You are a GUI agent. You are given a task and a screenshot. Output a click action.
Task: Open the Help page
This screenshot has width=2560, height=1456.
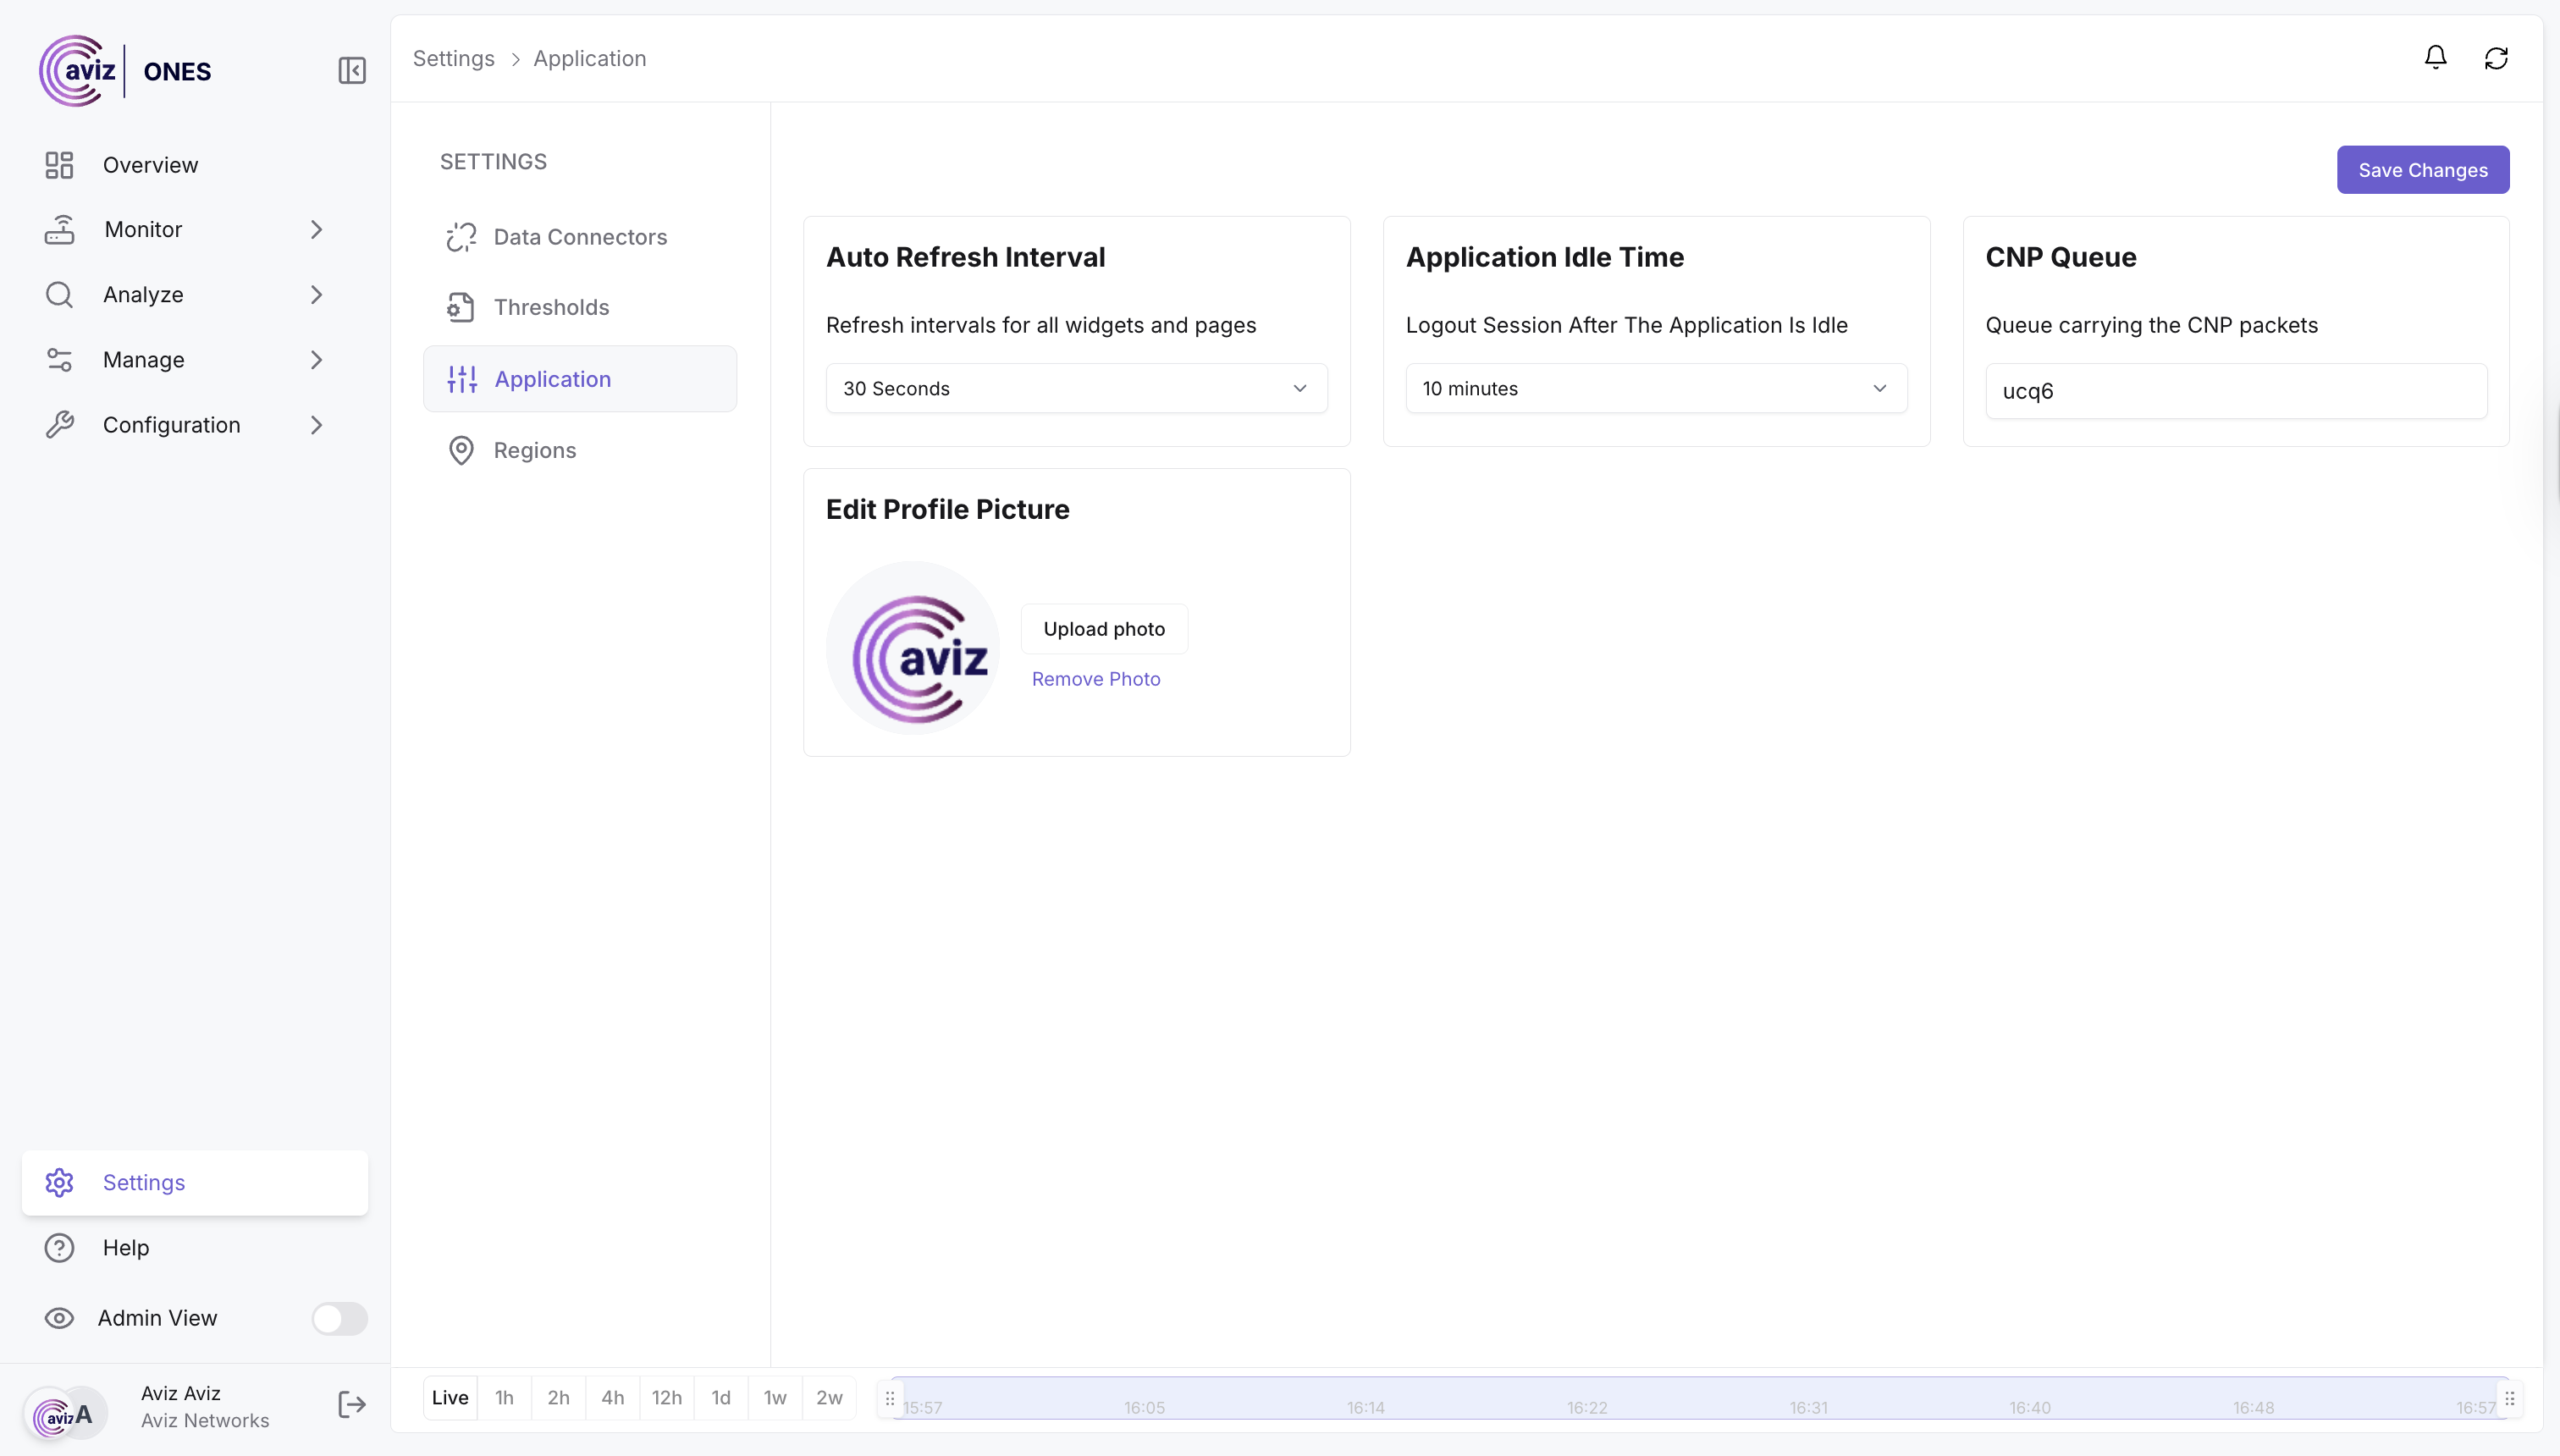126,1247
